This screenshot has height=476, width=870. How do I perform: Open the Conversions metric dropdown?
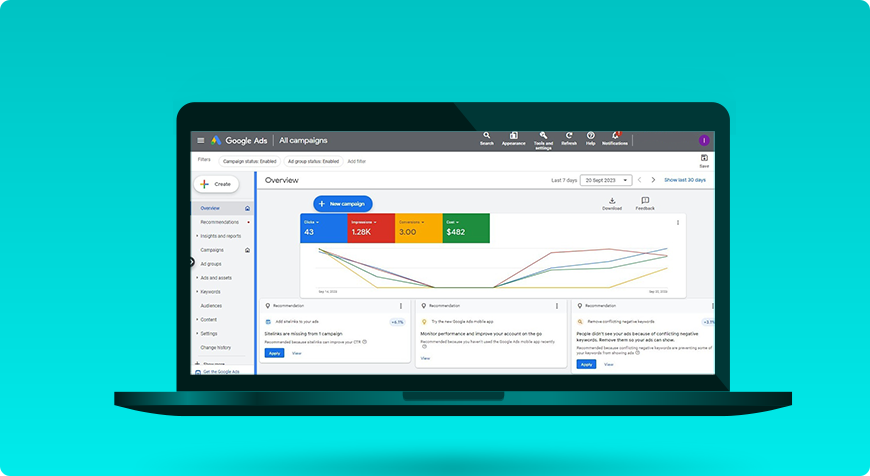(x=411, y=222)
